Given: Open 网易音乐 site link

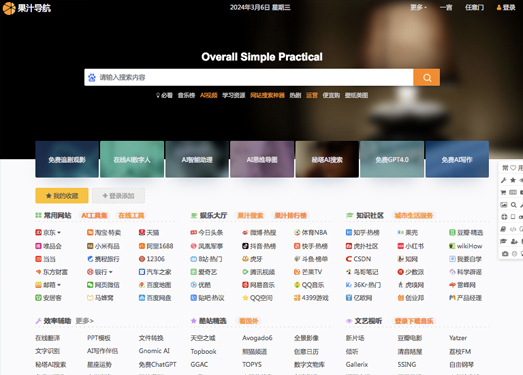Looking at the screenshot, I should 258,285.
